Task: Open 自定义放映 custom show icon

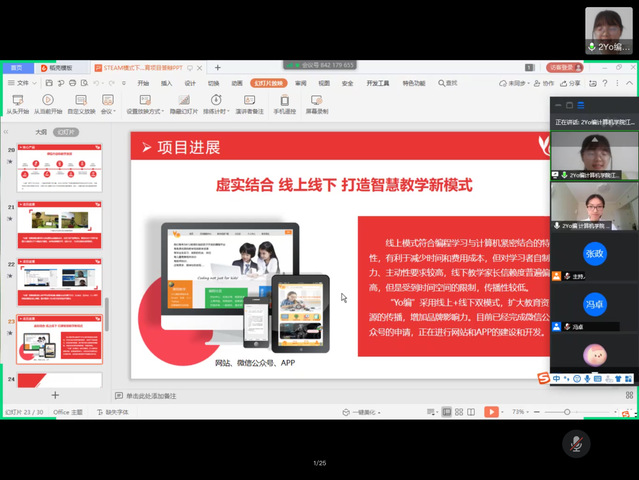Action: [x=82, y=101]
